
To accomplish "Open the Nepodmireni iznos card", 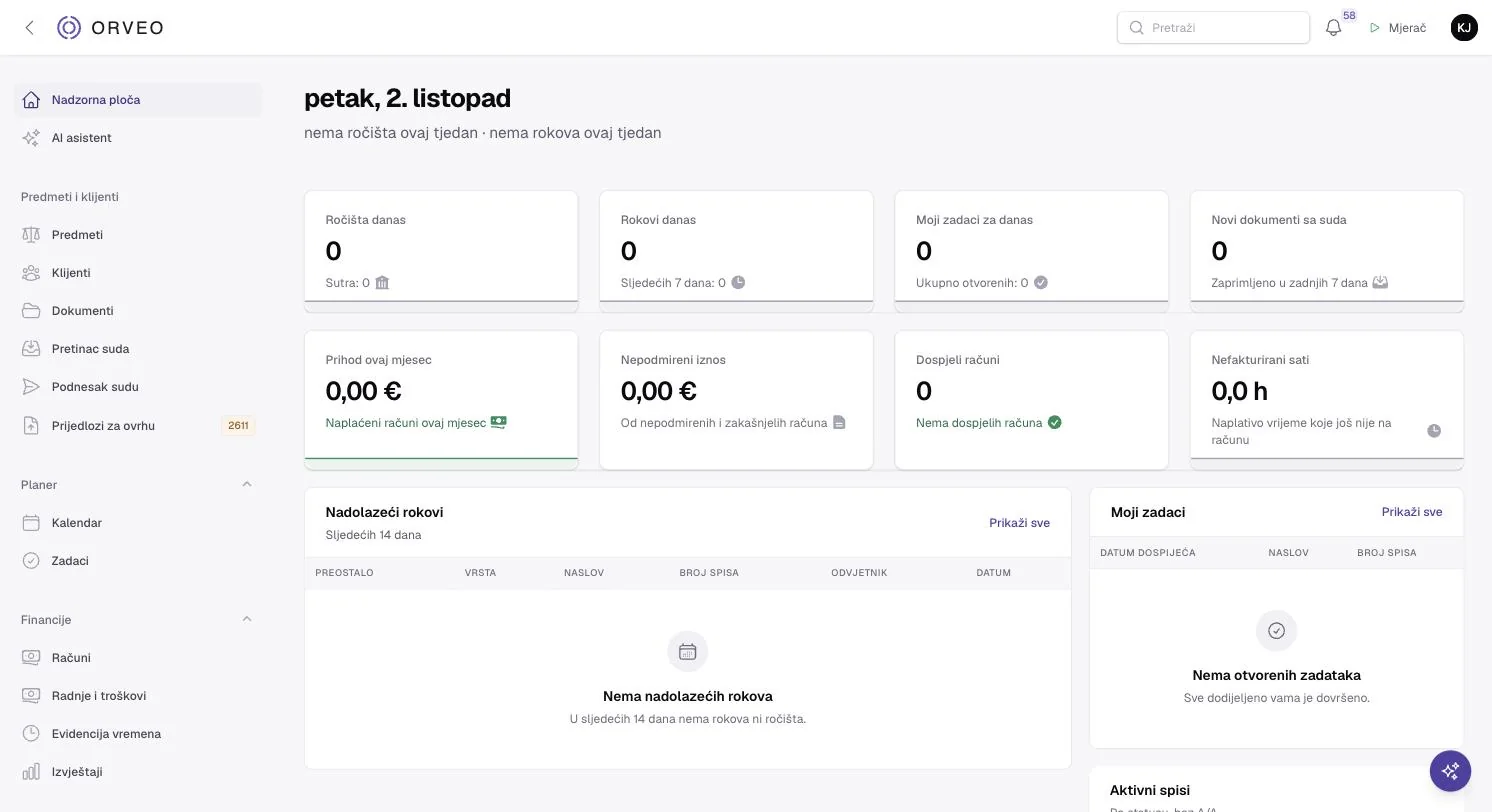I will (736, 400).
